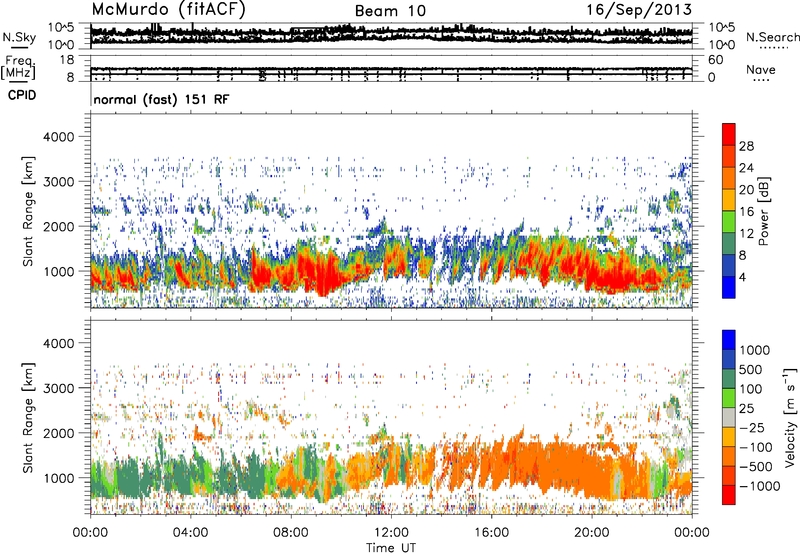
Task: Pick the light green power color bar segment near 16
Action: click(x=729, y=221)
